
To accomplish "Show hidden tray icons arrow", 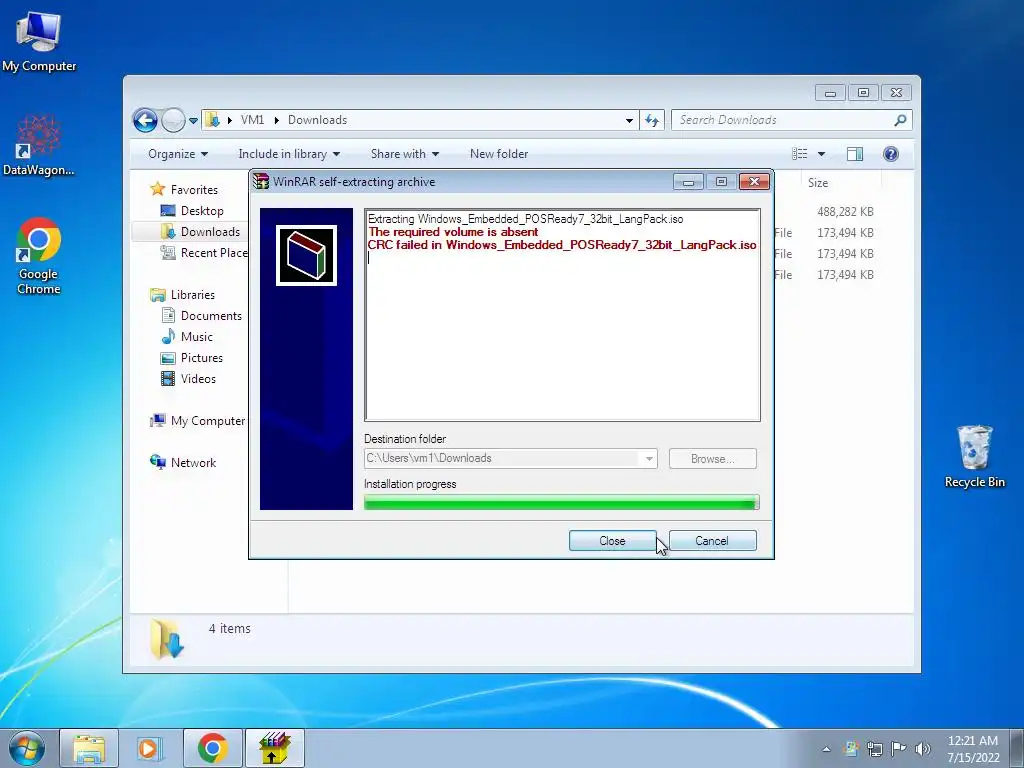I will click(x=827, y=749).
